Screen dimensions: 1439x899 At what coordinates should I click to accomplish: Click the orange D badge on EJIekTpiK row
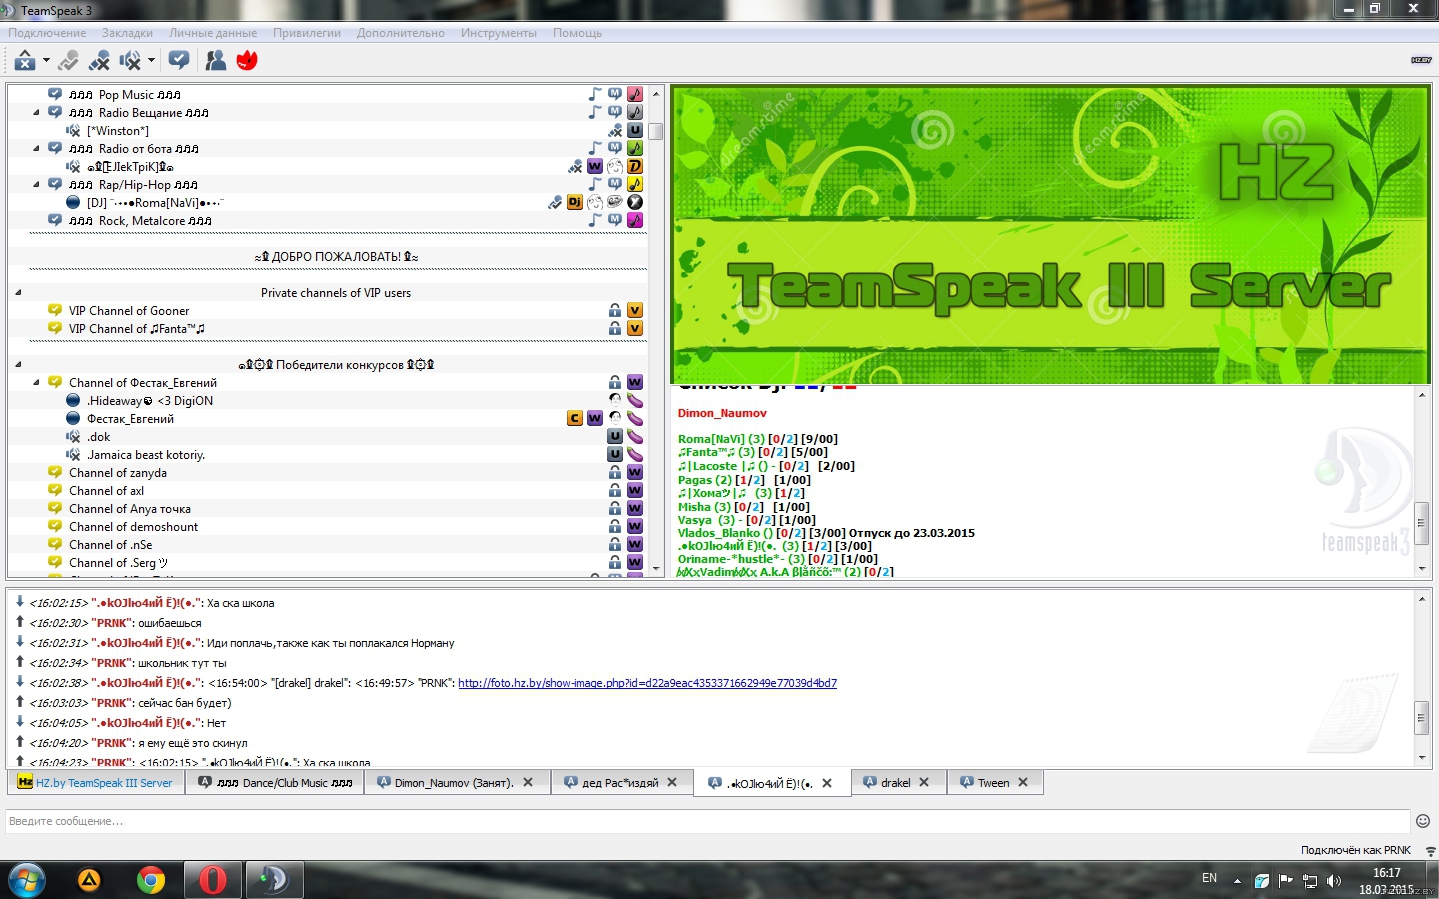click(635, 167)
